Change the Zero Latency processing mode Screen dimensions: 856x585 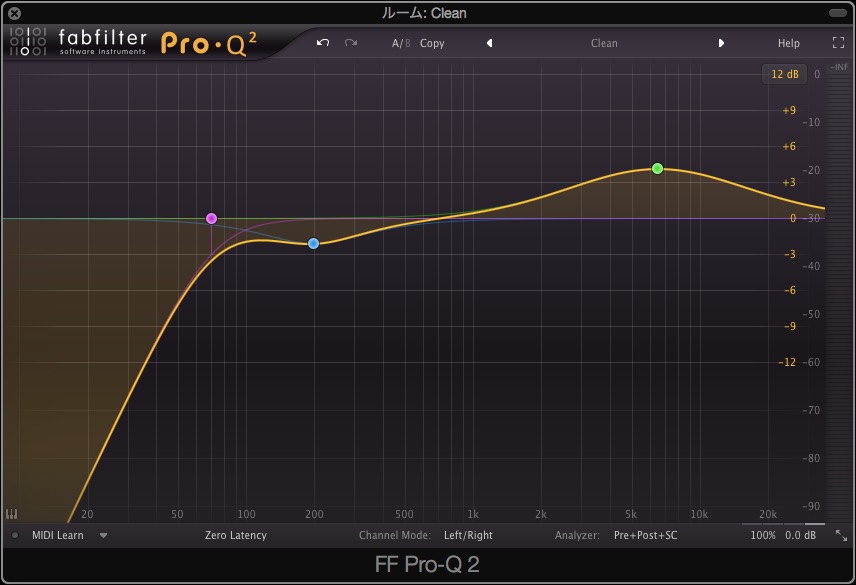point(236,535)
